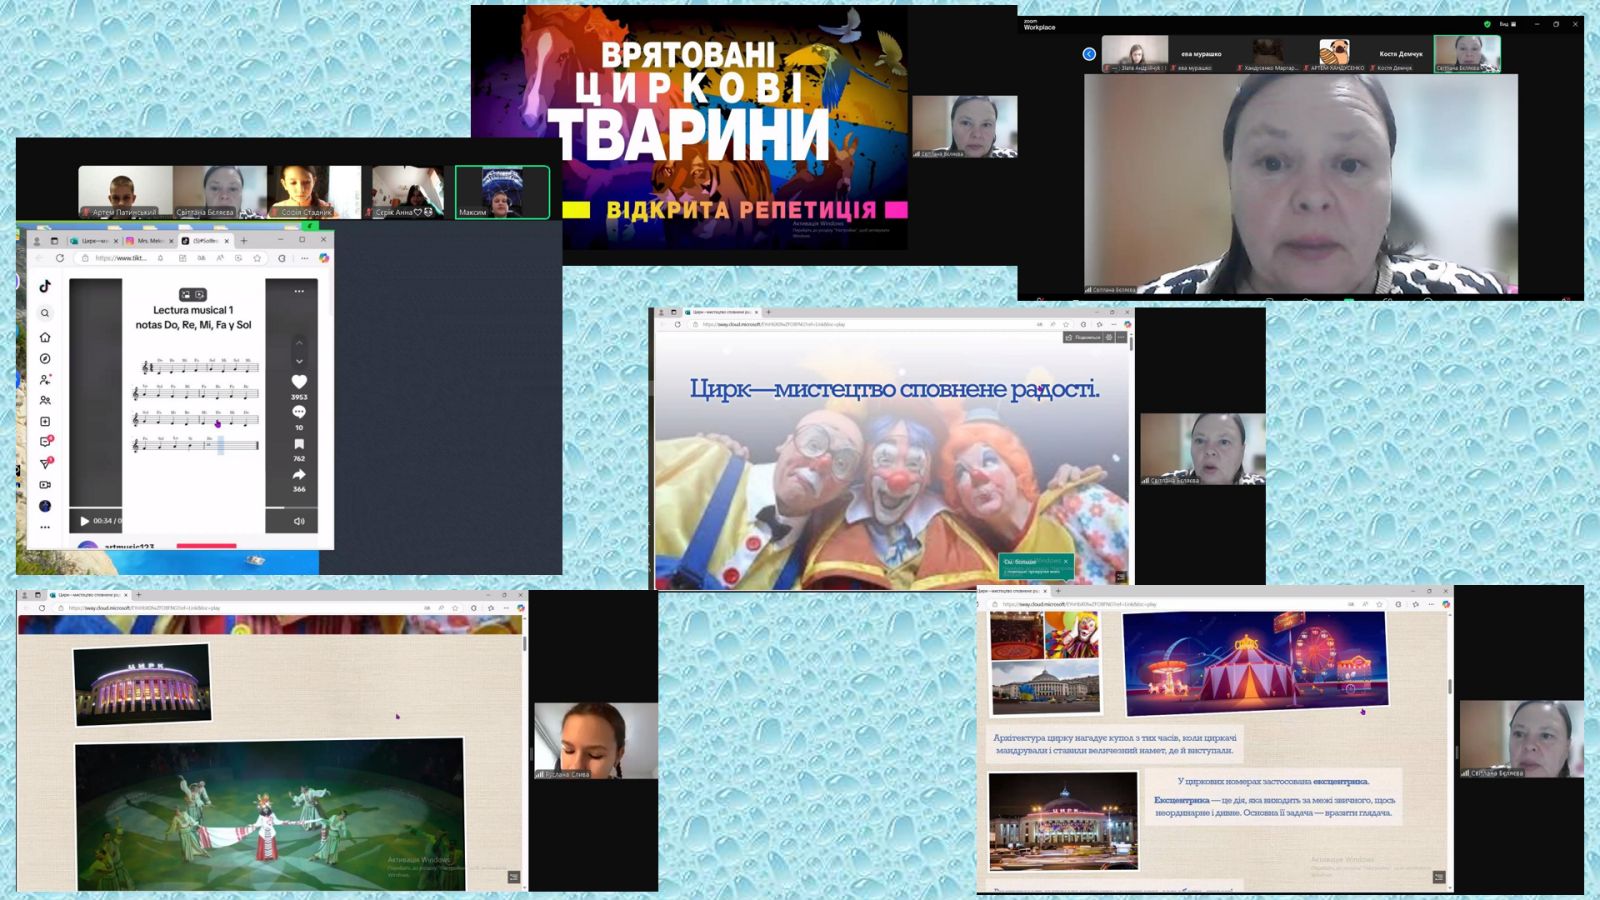Go to the next video with the down chevron

pyautogui.click(x=299, y=361)
